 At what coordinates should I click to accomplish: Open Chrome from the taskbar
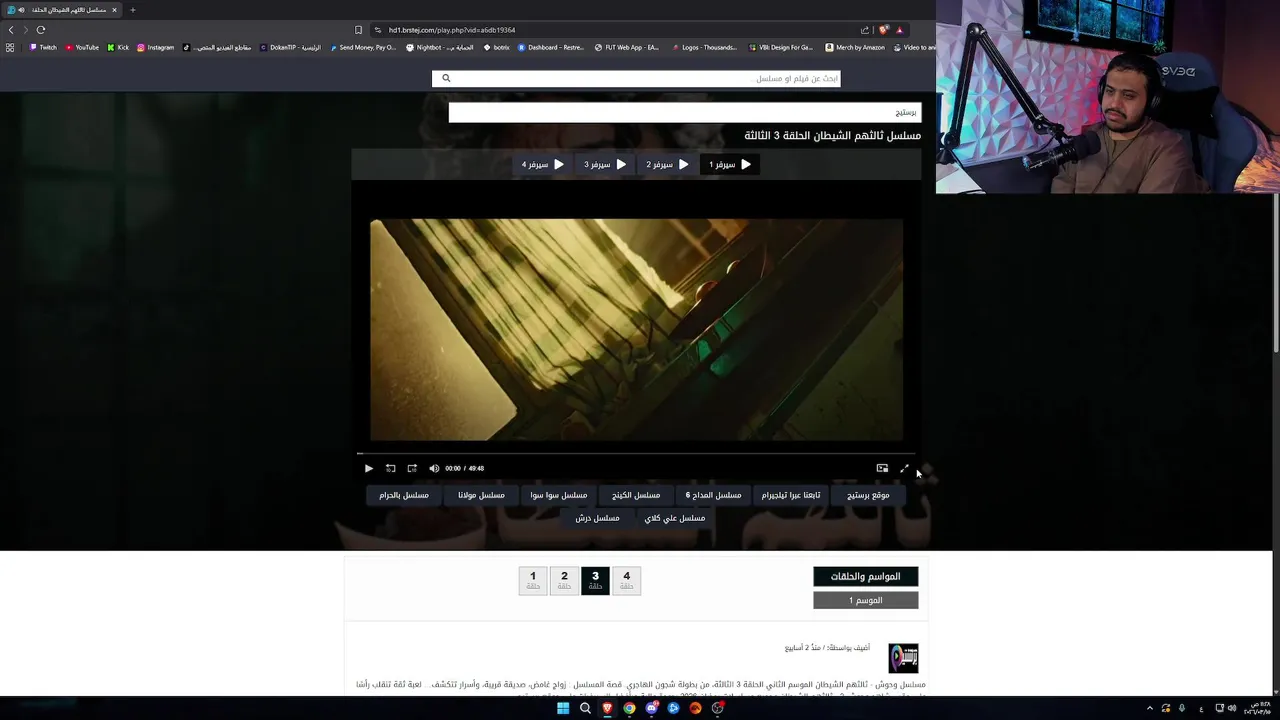pyautogui.click(x=629, y=708)
